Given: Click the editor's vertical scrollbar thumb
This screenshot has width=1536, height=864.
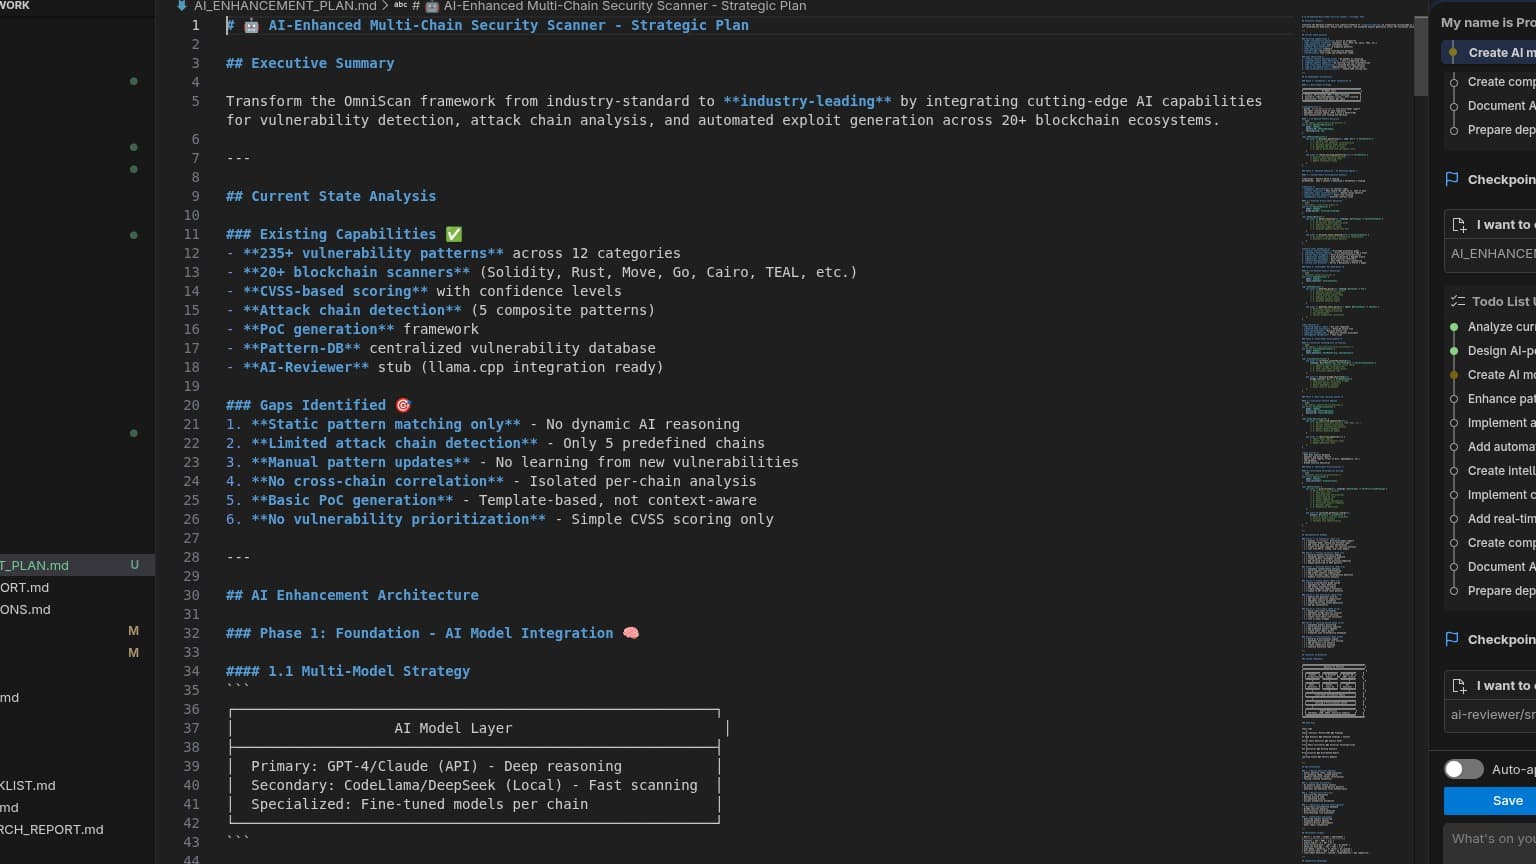Looking at the screenshot, I should point(1421,55).
